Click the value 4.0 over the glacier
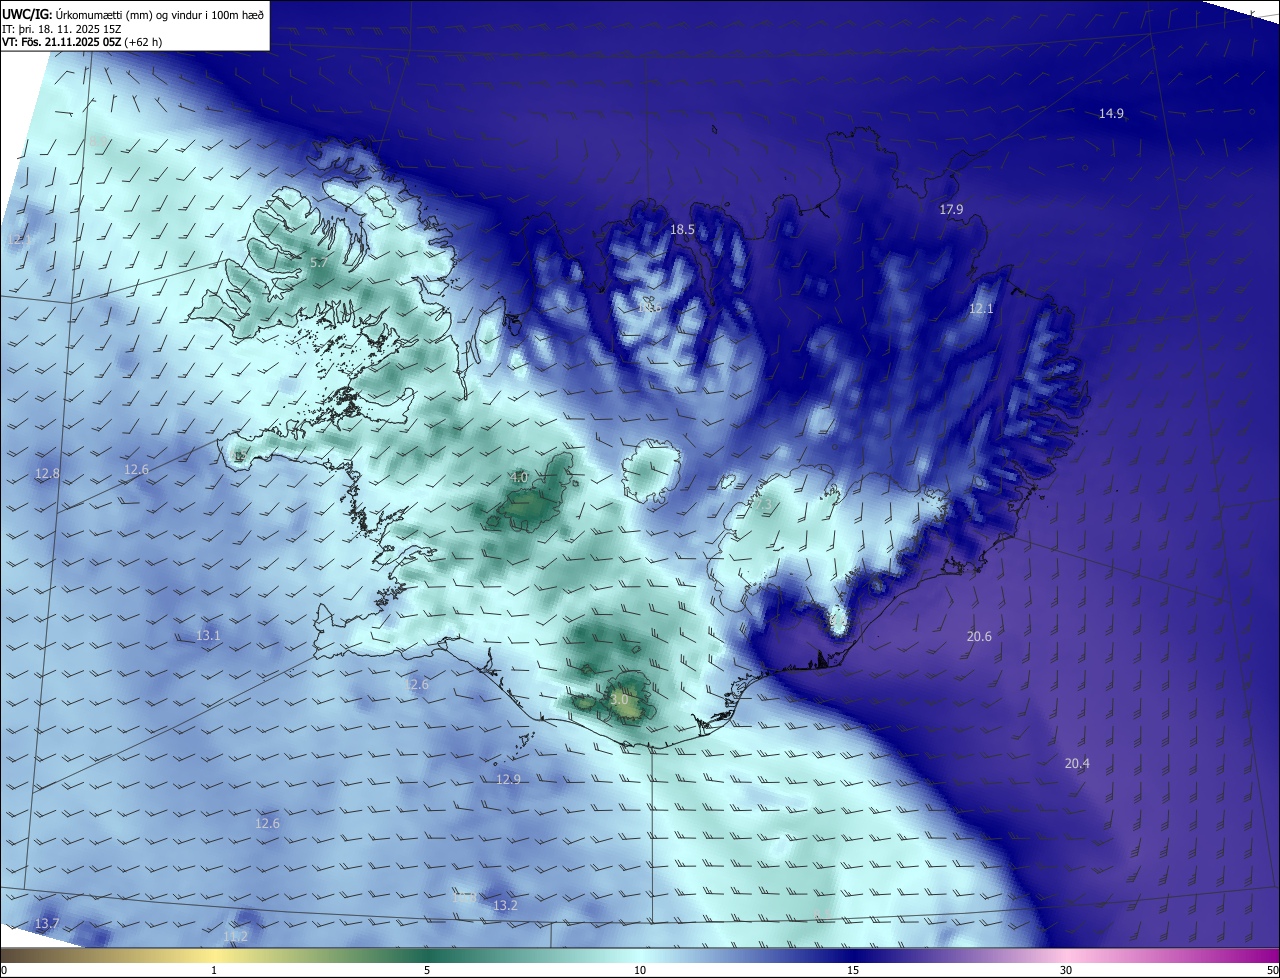The height and width of the screenshot is (978, 1280). 519,478
